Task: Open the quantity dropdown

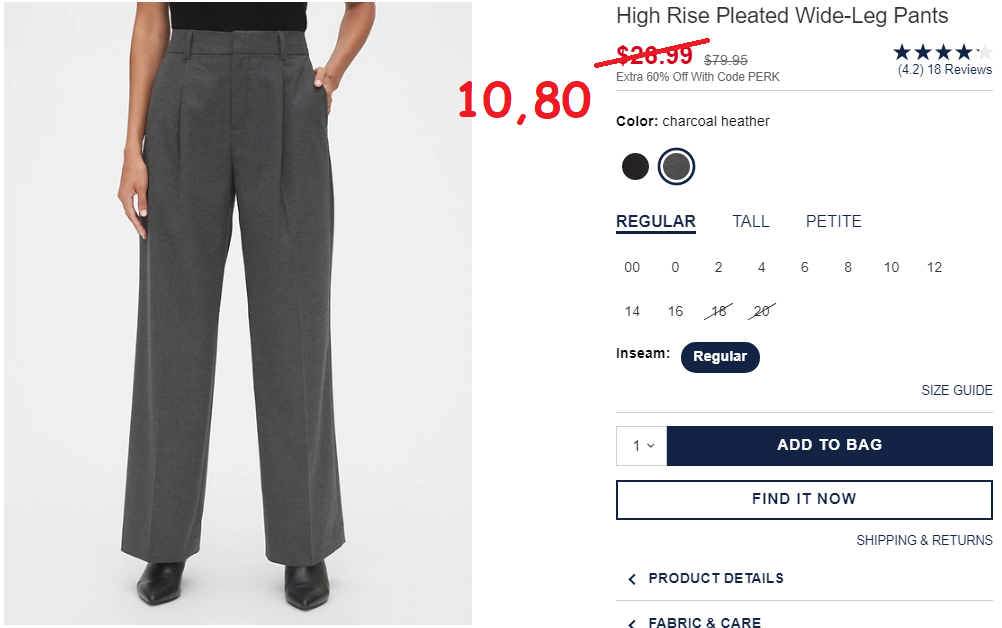Action: click(642, 446)
